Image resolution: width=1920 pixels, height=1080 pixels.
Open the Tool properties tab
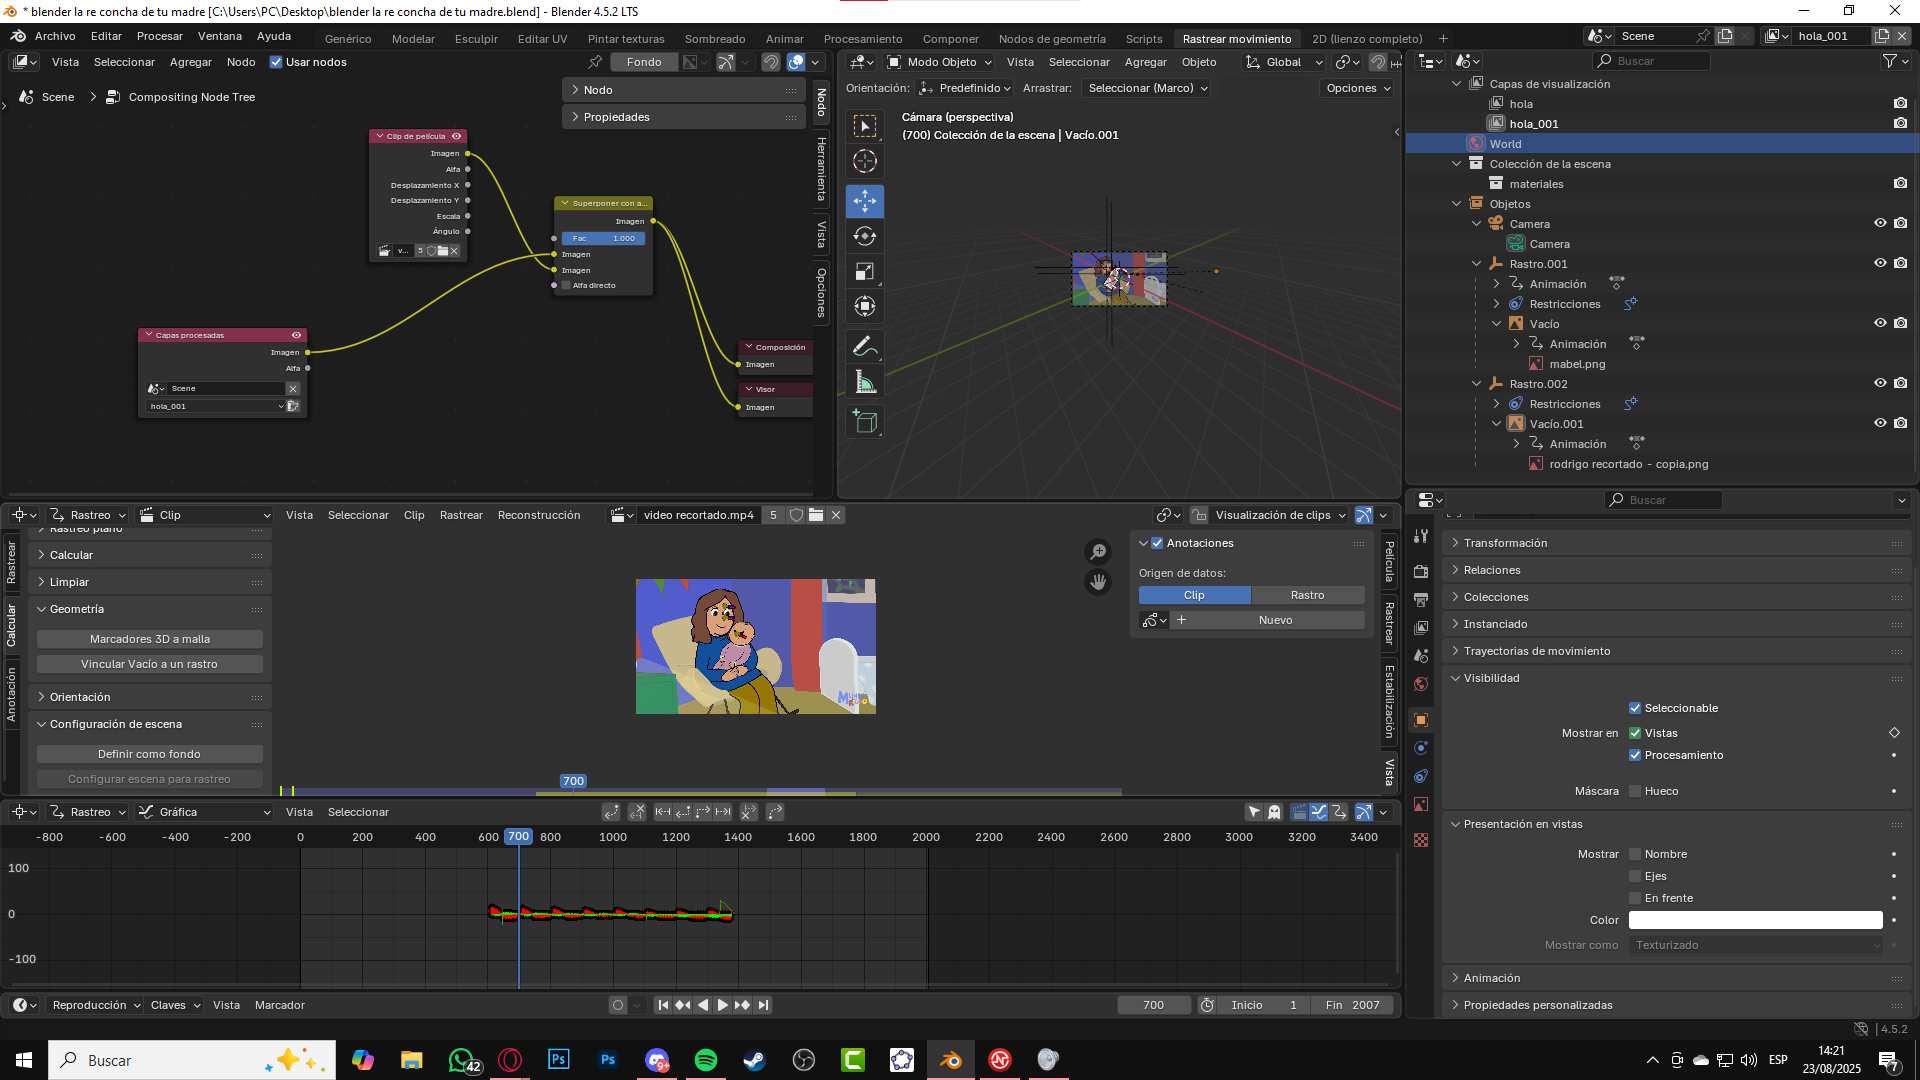tap(1421, 536)
